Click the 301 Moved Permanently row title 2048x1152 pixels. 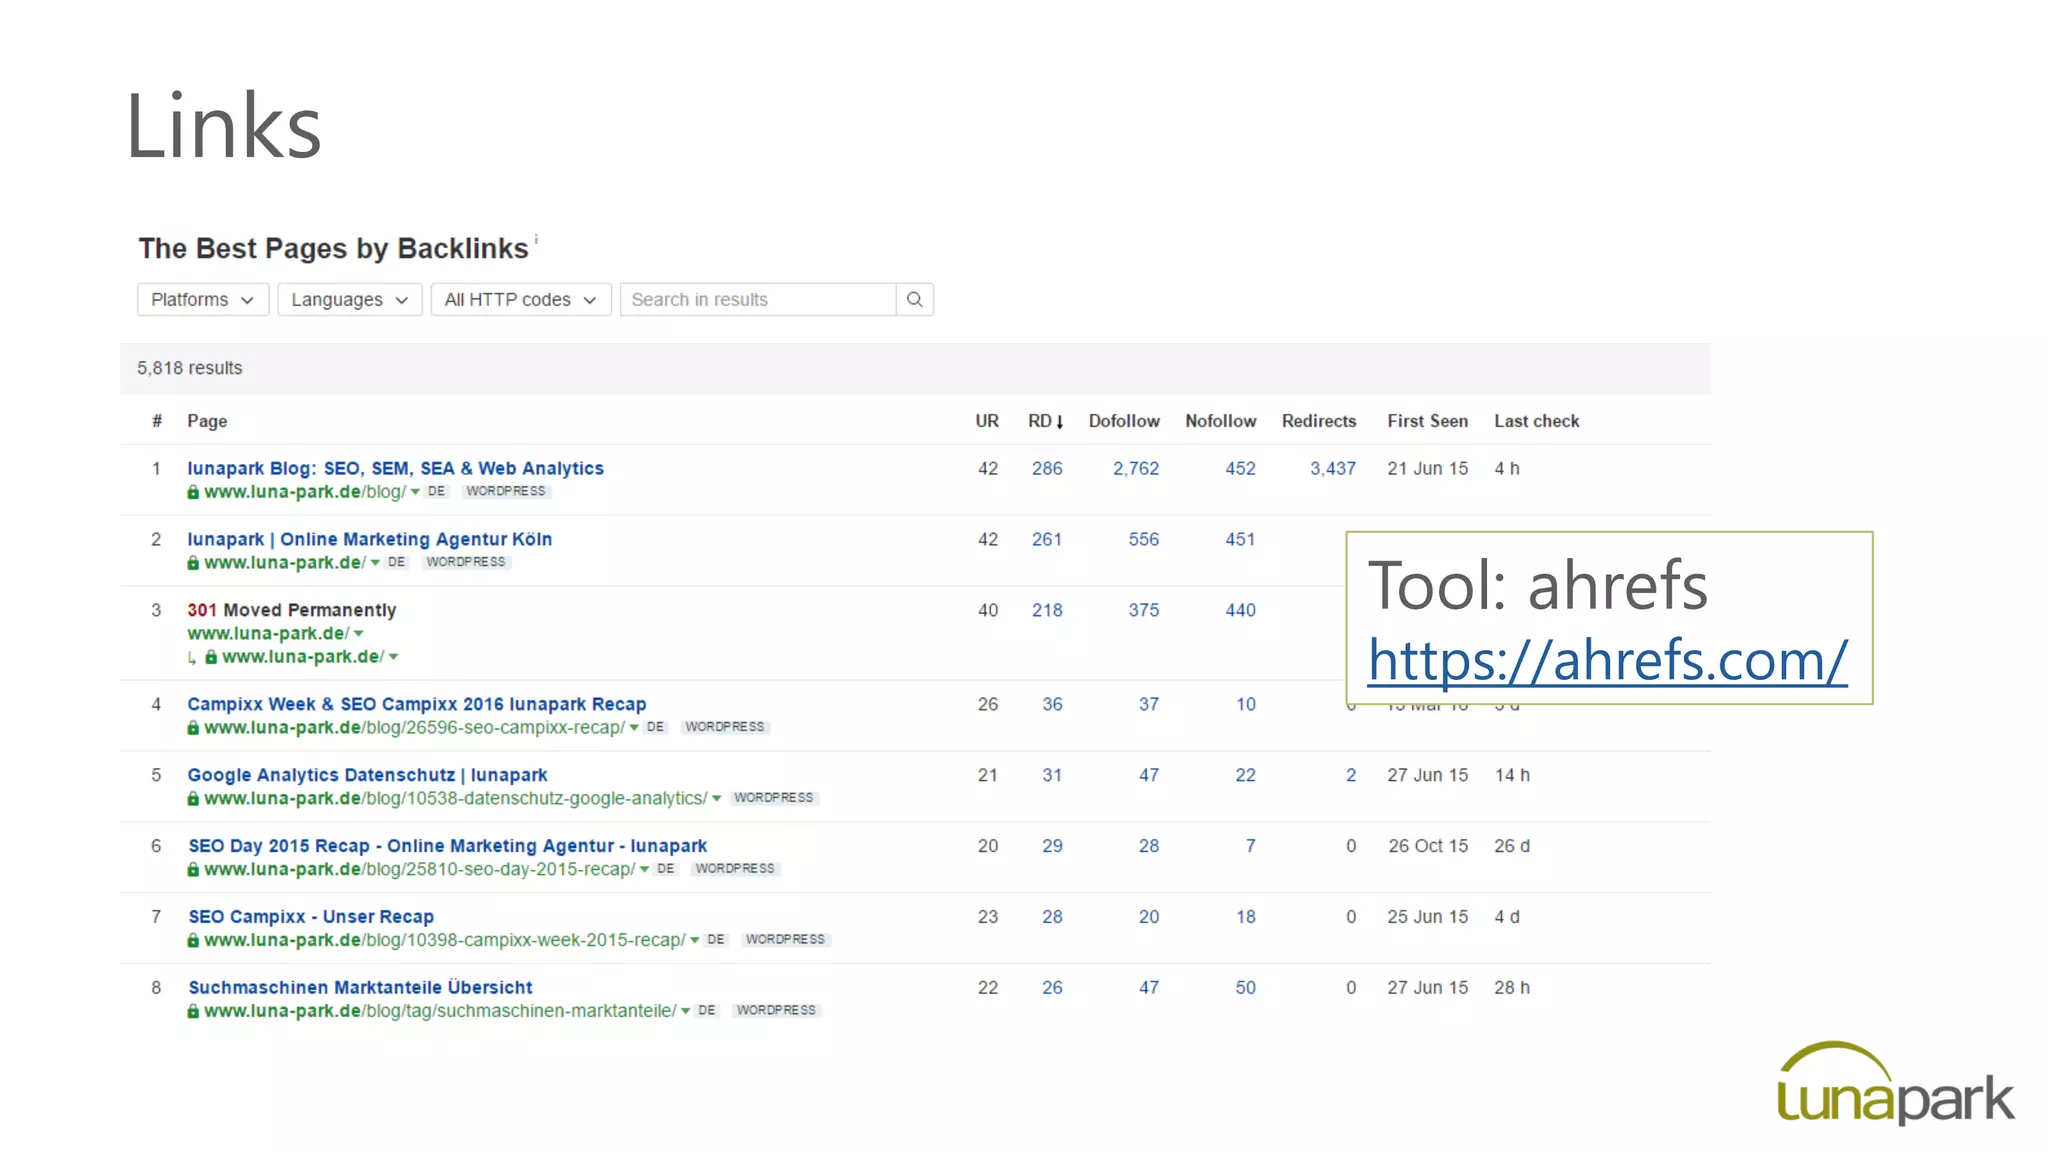tap(292, 610)
